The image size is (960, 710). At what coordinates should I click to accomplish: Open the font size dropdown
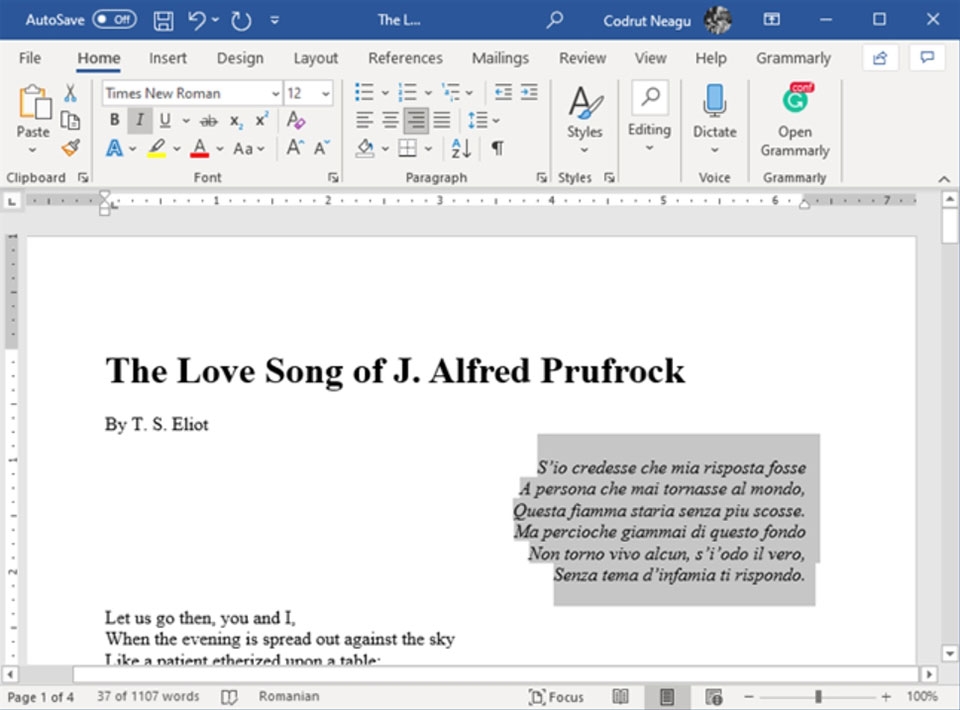pyautogui.click(x=326, y=93)
